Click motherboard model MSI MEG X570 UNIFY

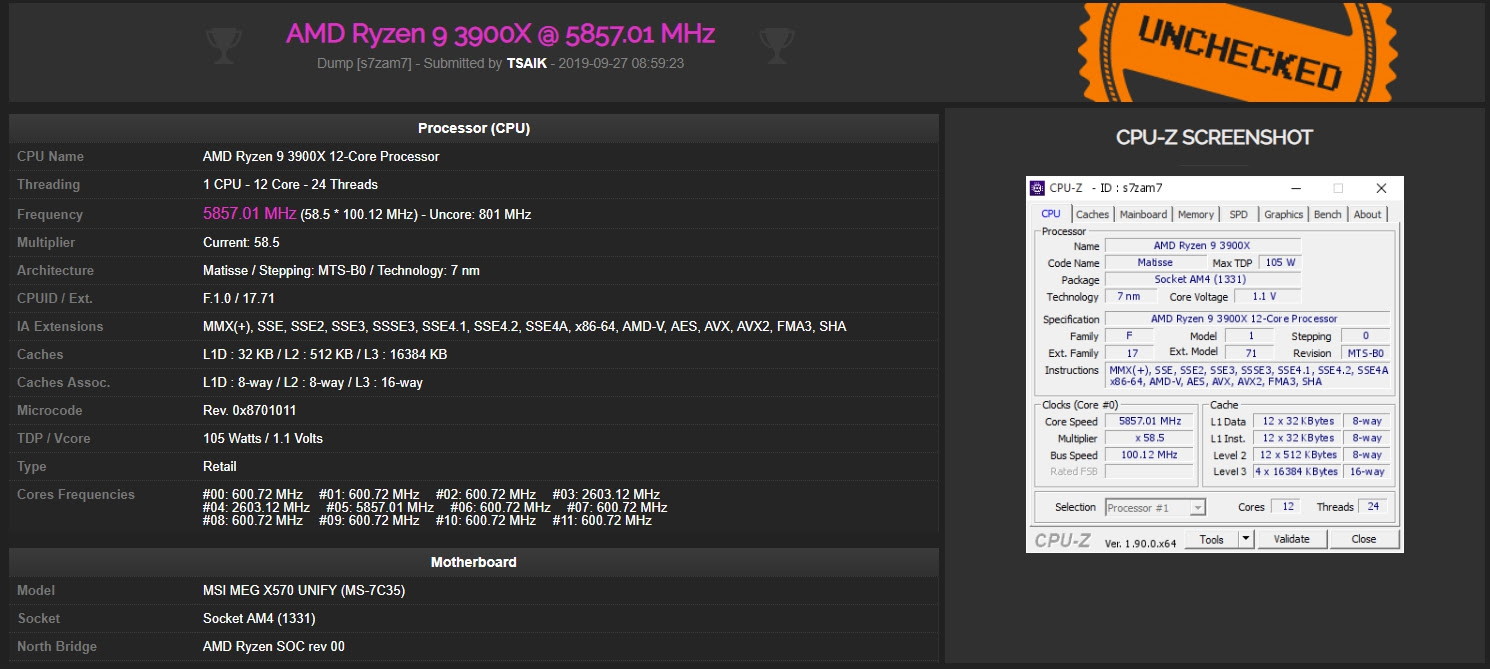point(304,590)
